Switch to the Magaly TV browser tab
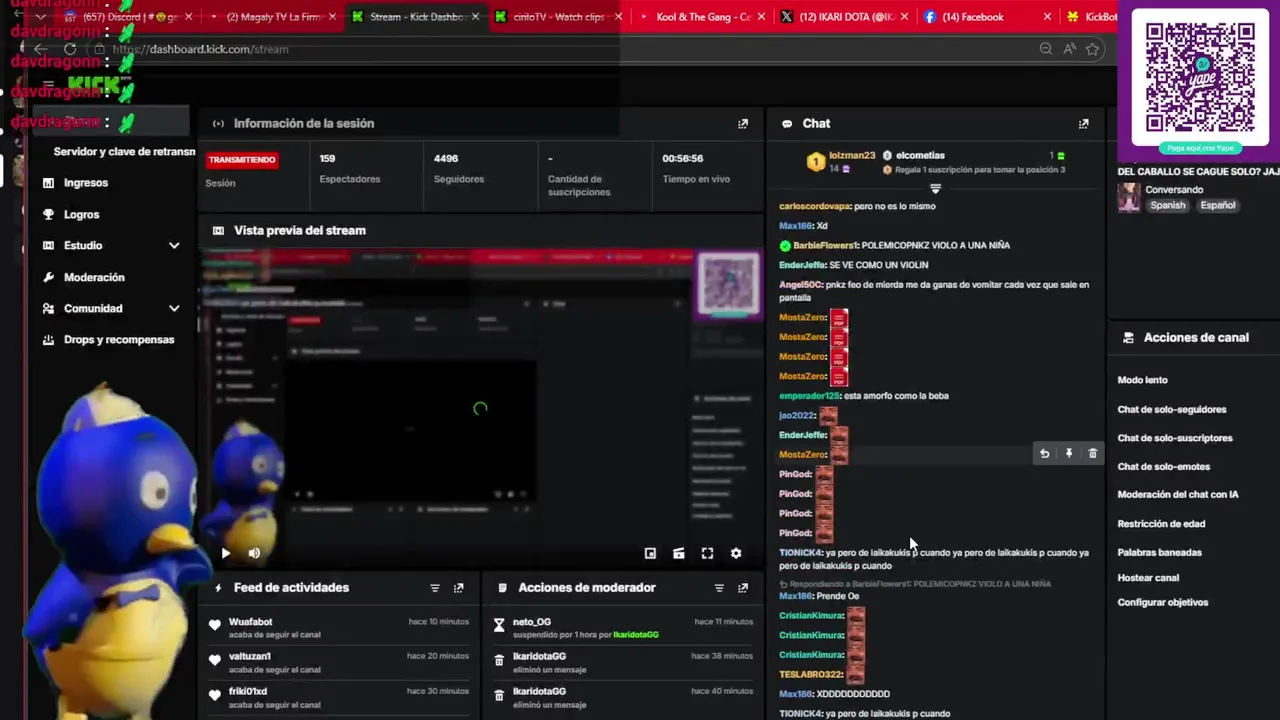Viewport: 1280px width, 720px height. click(x=268, y=17)
